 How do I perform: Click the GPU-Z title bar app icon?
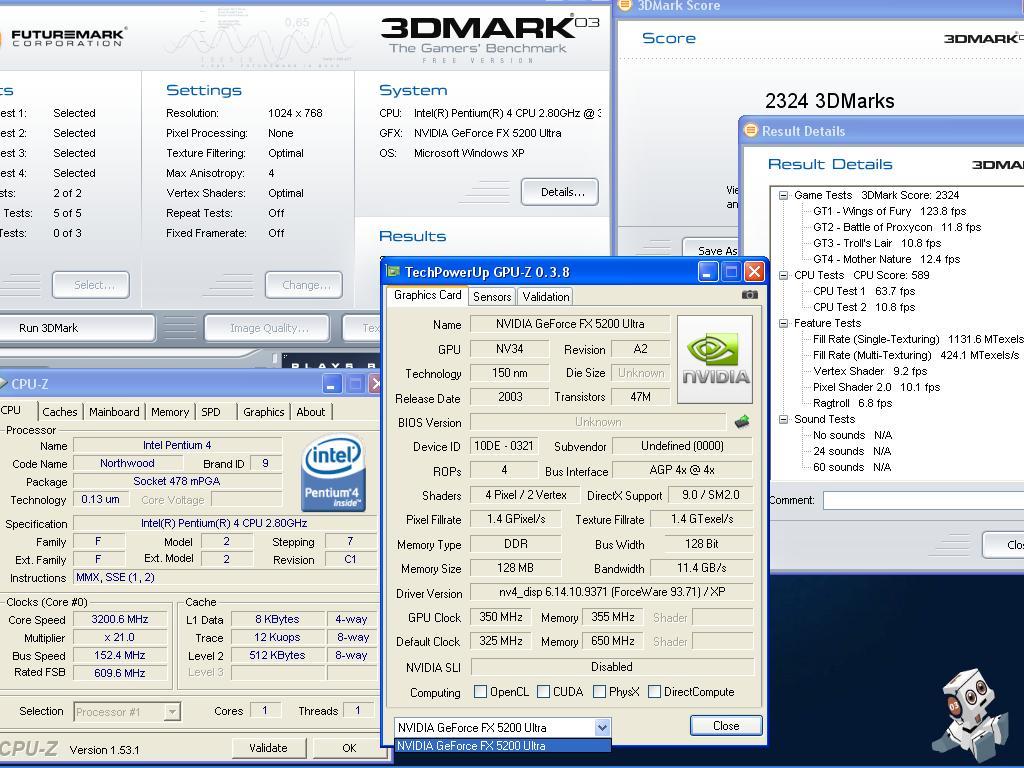tap(392, 272)
